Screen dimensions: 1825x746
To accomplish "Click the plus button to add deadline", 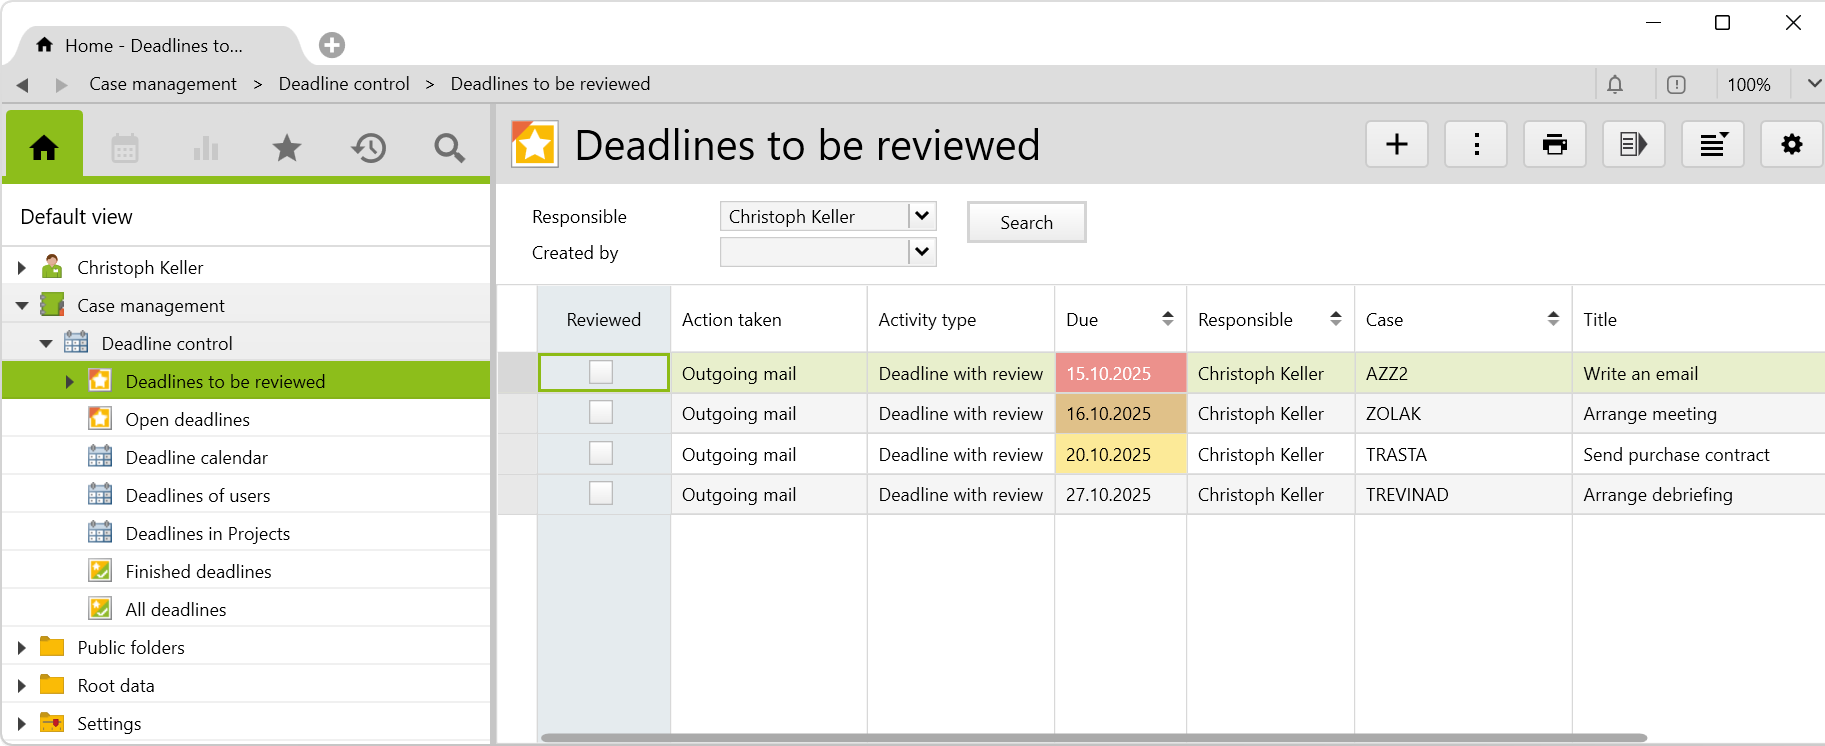I will pyautogui.click(x=1396, y=145).
